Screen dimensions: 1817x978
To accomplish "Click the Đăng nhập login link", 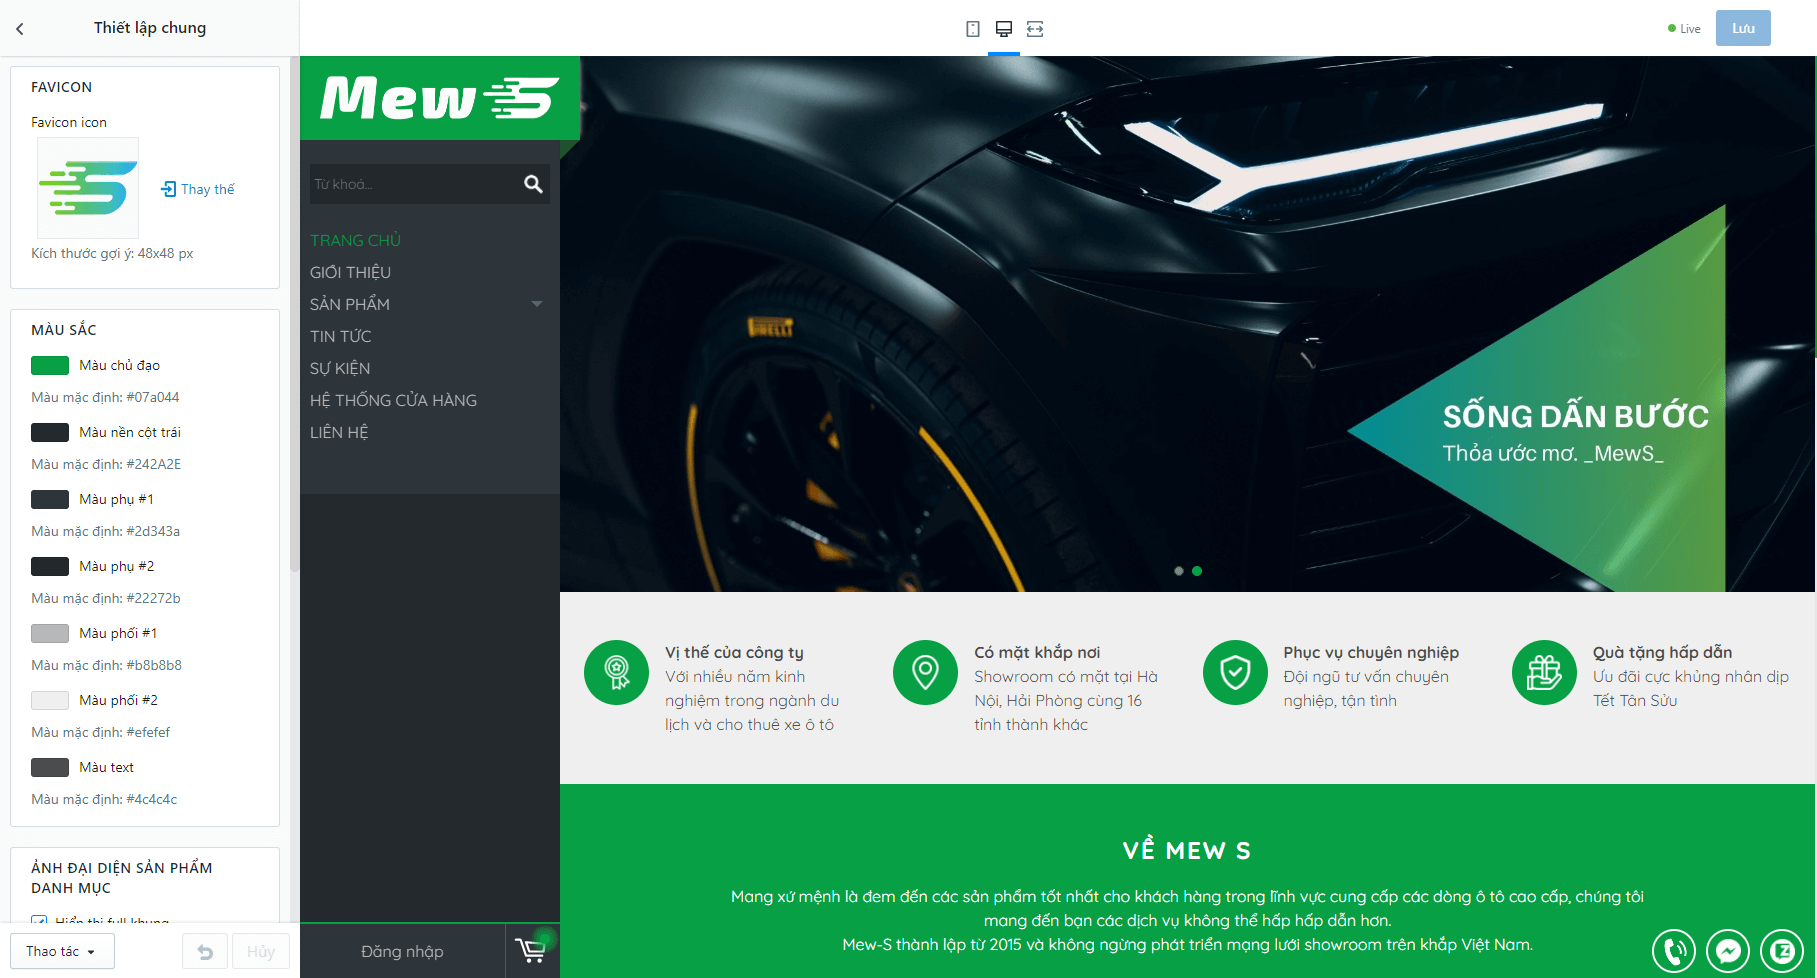I will [402, 951].
